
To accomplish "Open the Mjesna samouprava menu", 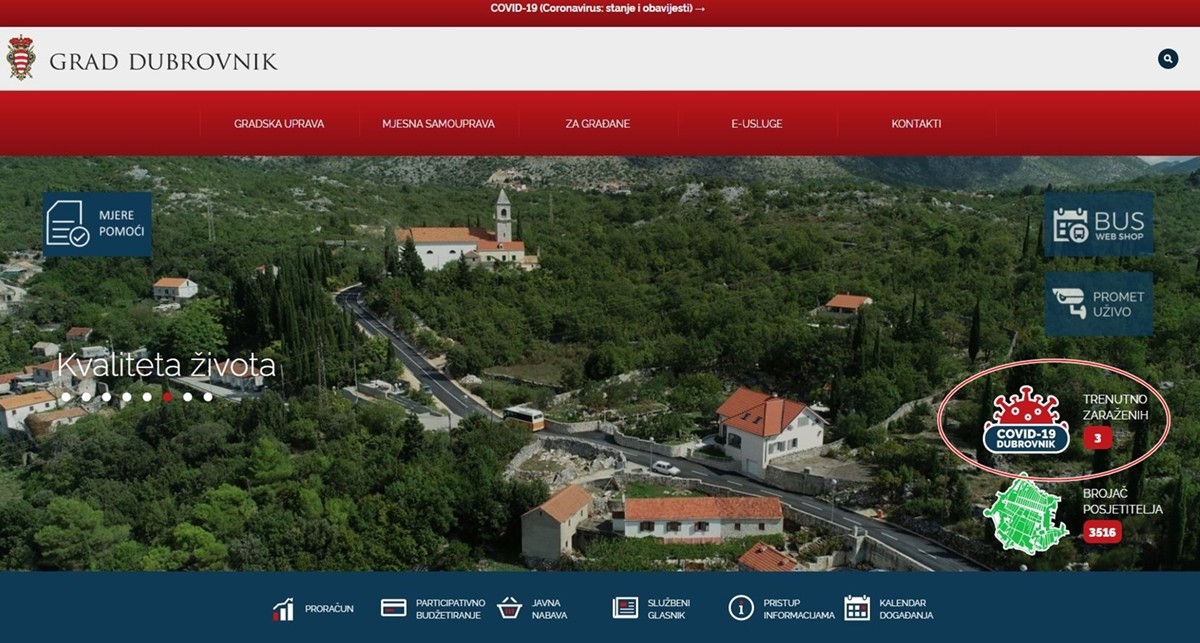I will [438, 124].
